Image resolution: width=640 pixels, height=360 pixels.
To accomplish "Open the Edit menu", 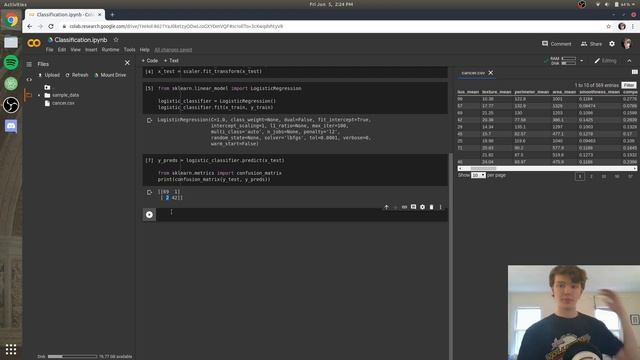I will [x=62, y=50].
